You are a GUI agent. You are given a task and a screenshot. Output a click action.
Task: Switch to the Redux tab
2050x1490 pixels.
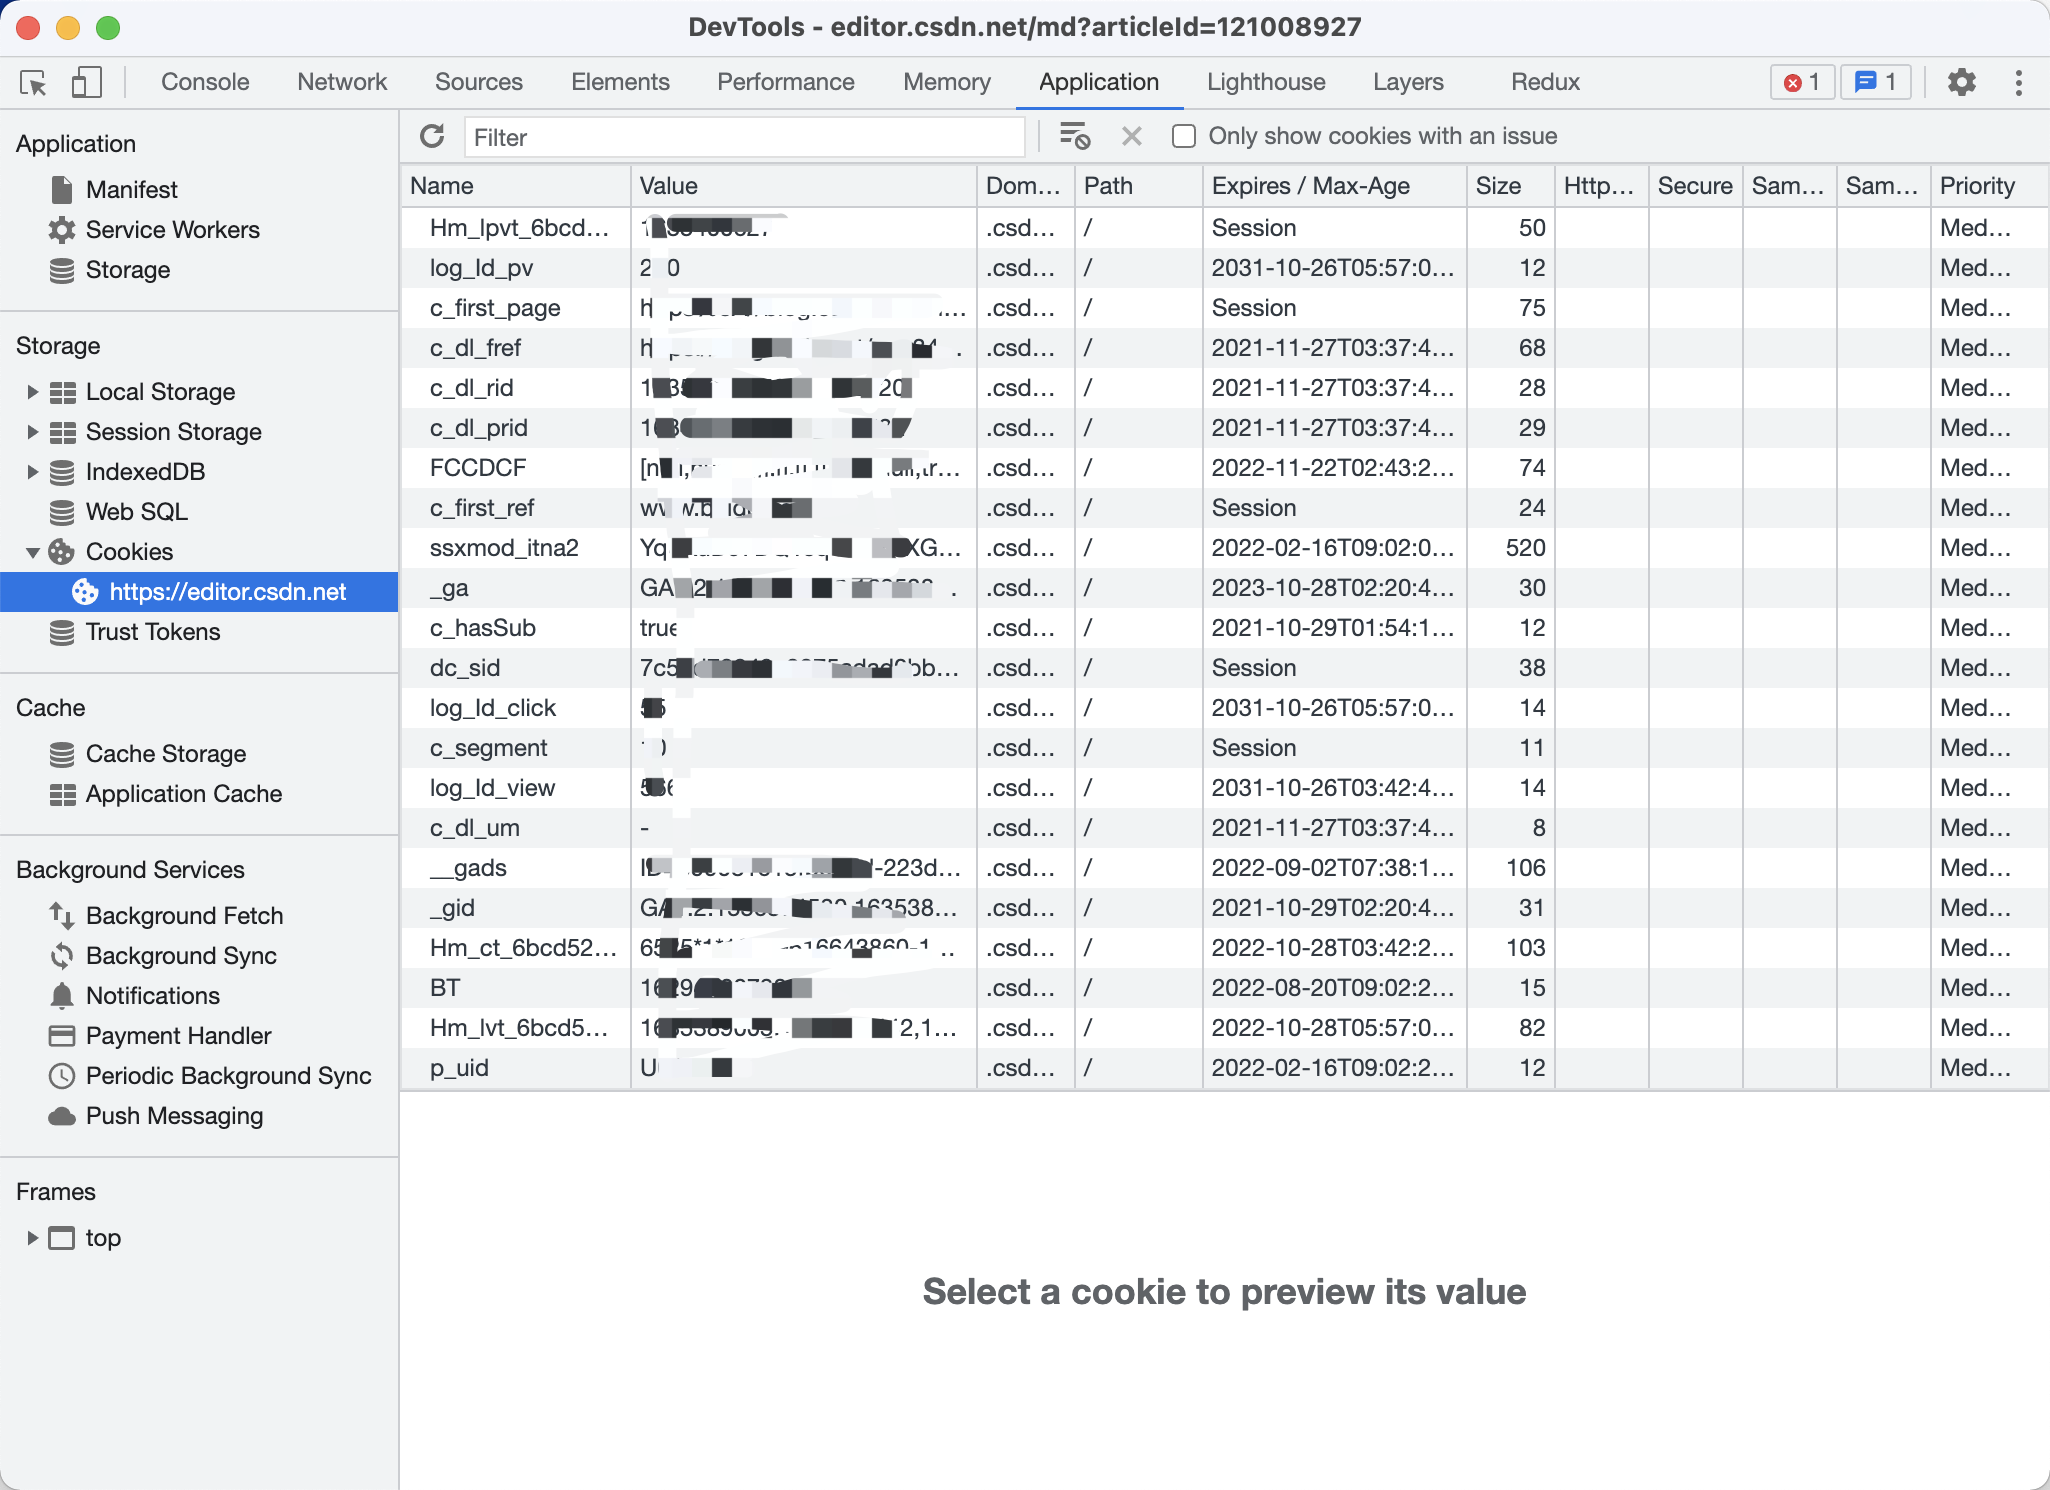point(1545,82)
